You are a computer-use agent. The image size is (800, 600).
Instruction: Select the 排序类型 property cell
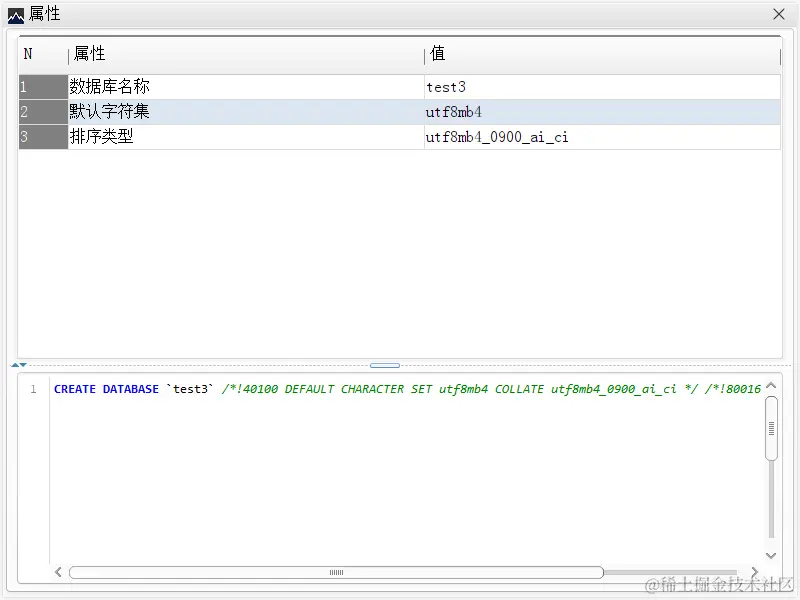click(246, 137)
